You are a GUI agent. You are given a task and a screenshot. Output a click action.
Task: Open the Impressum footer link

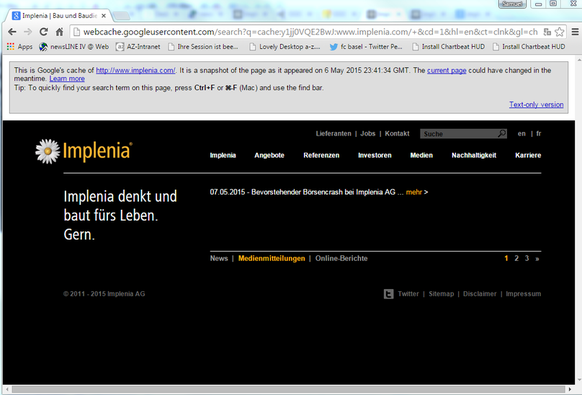523,294
